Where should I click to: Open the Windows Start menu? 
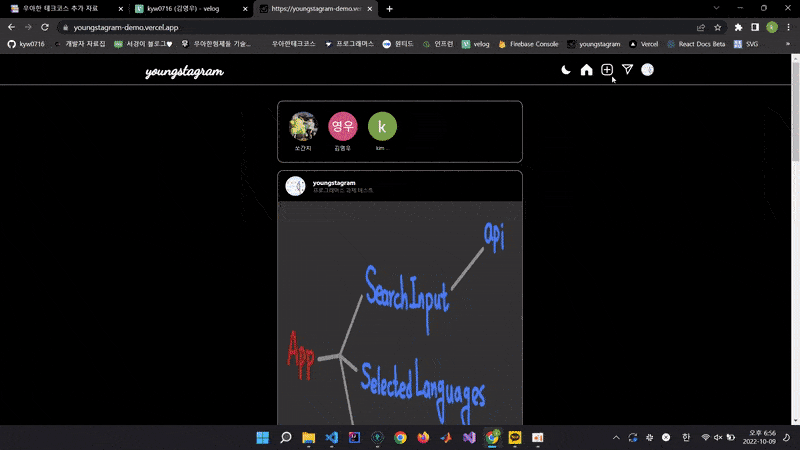[263, 438]
